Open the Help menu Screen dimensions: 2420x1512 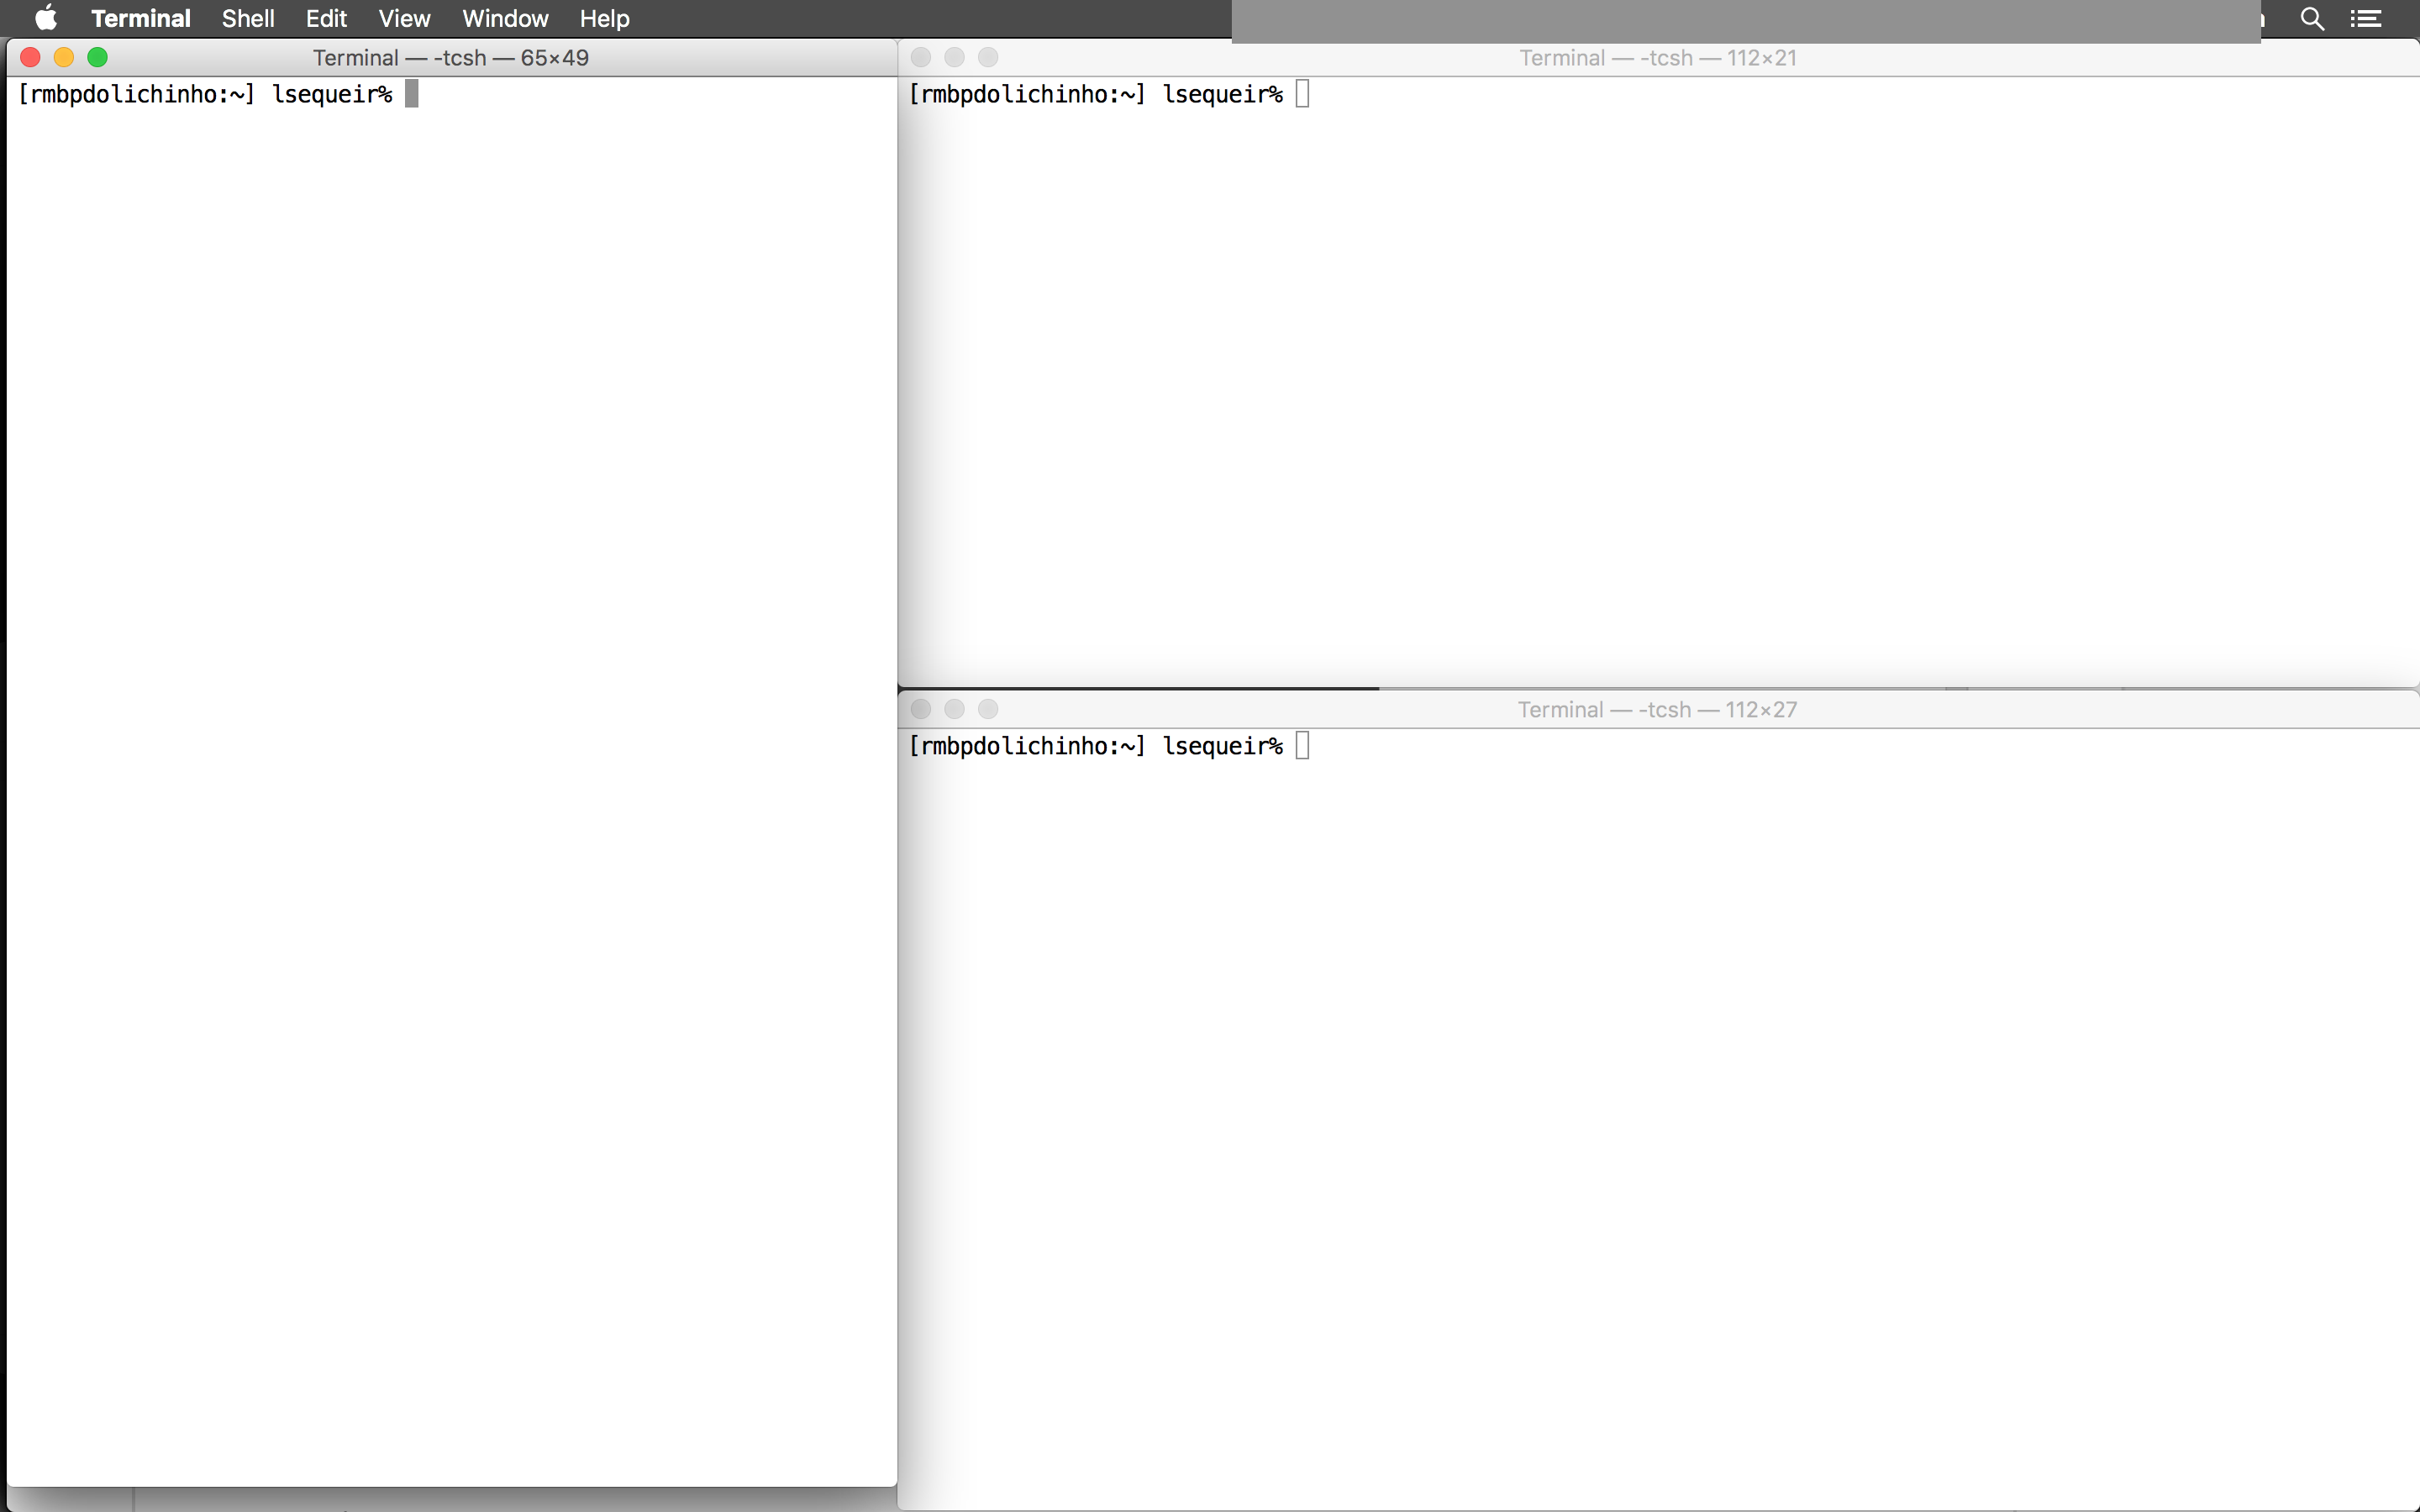point(604,18)
